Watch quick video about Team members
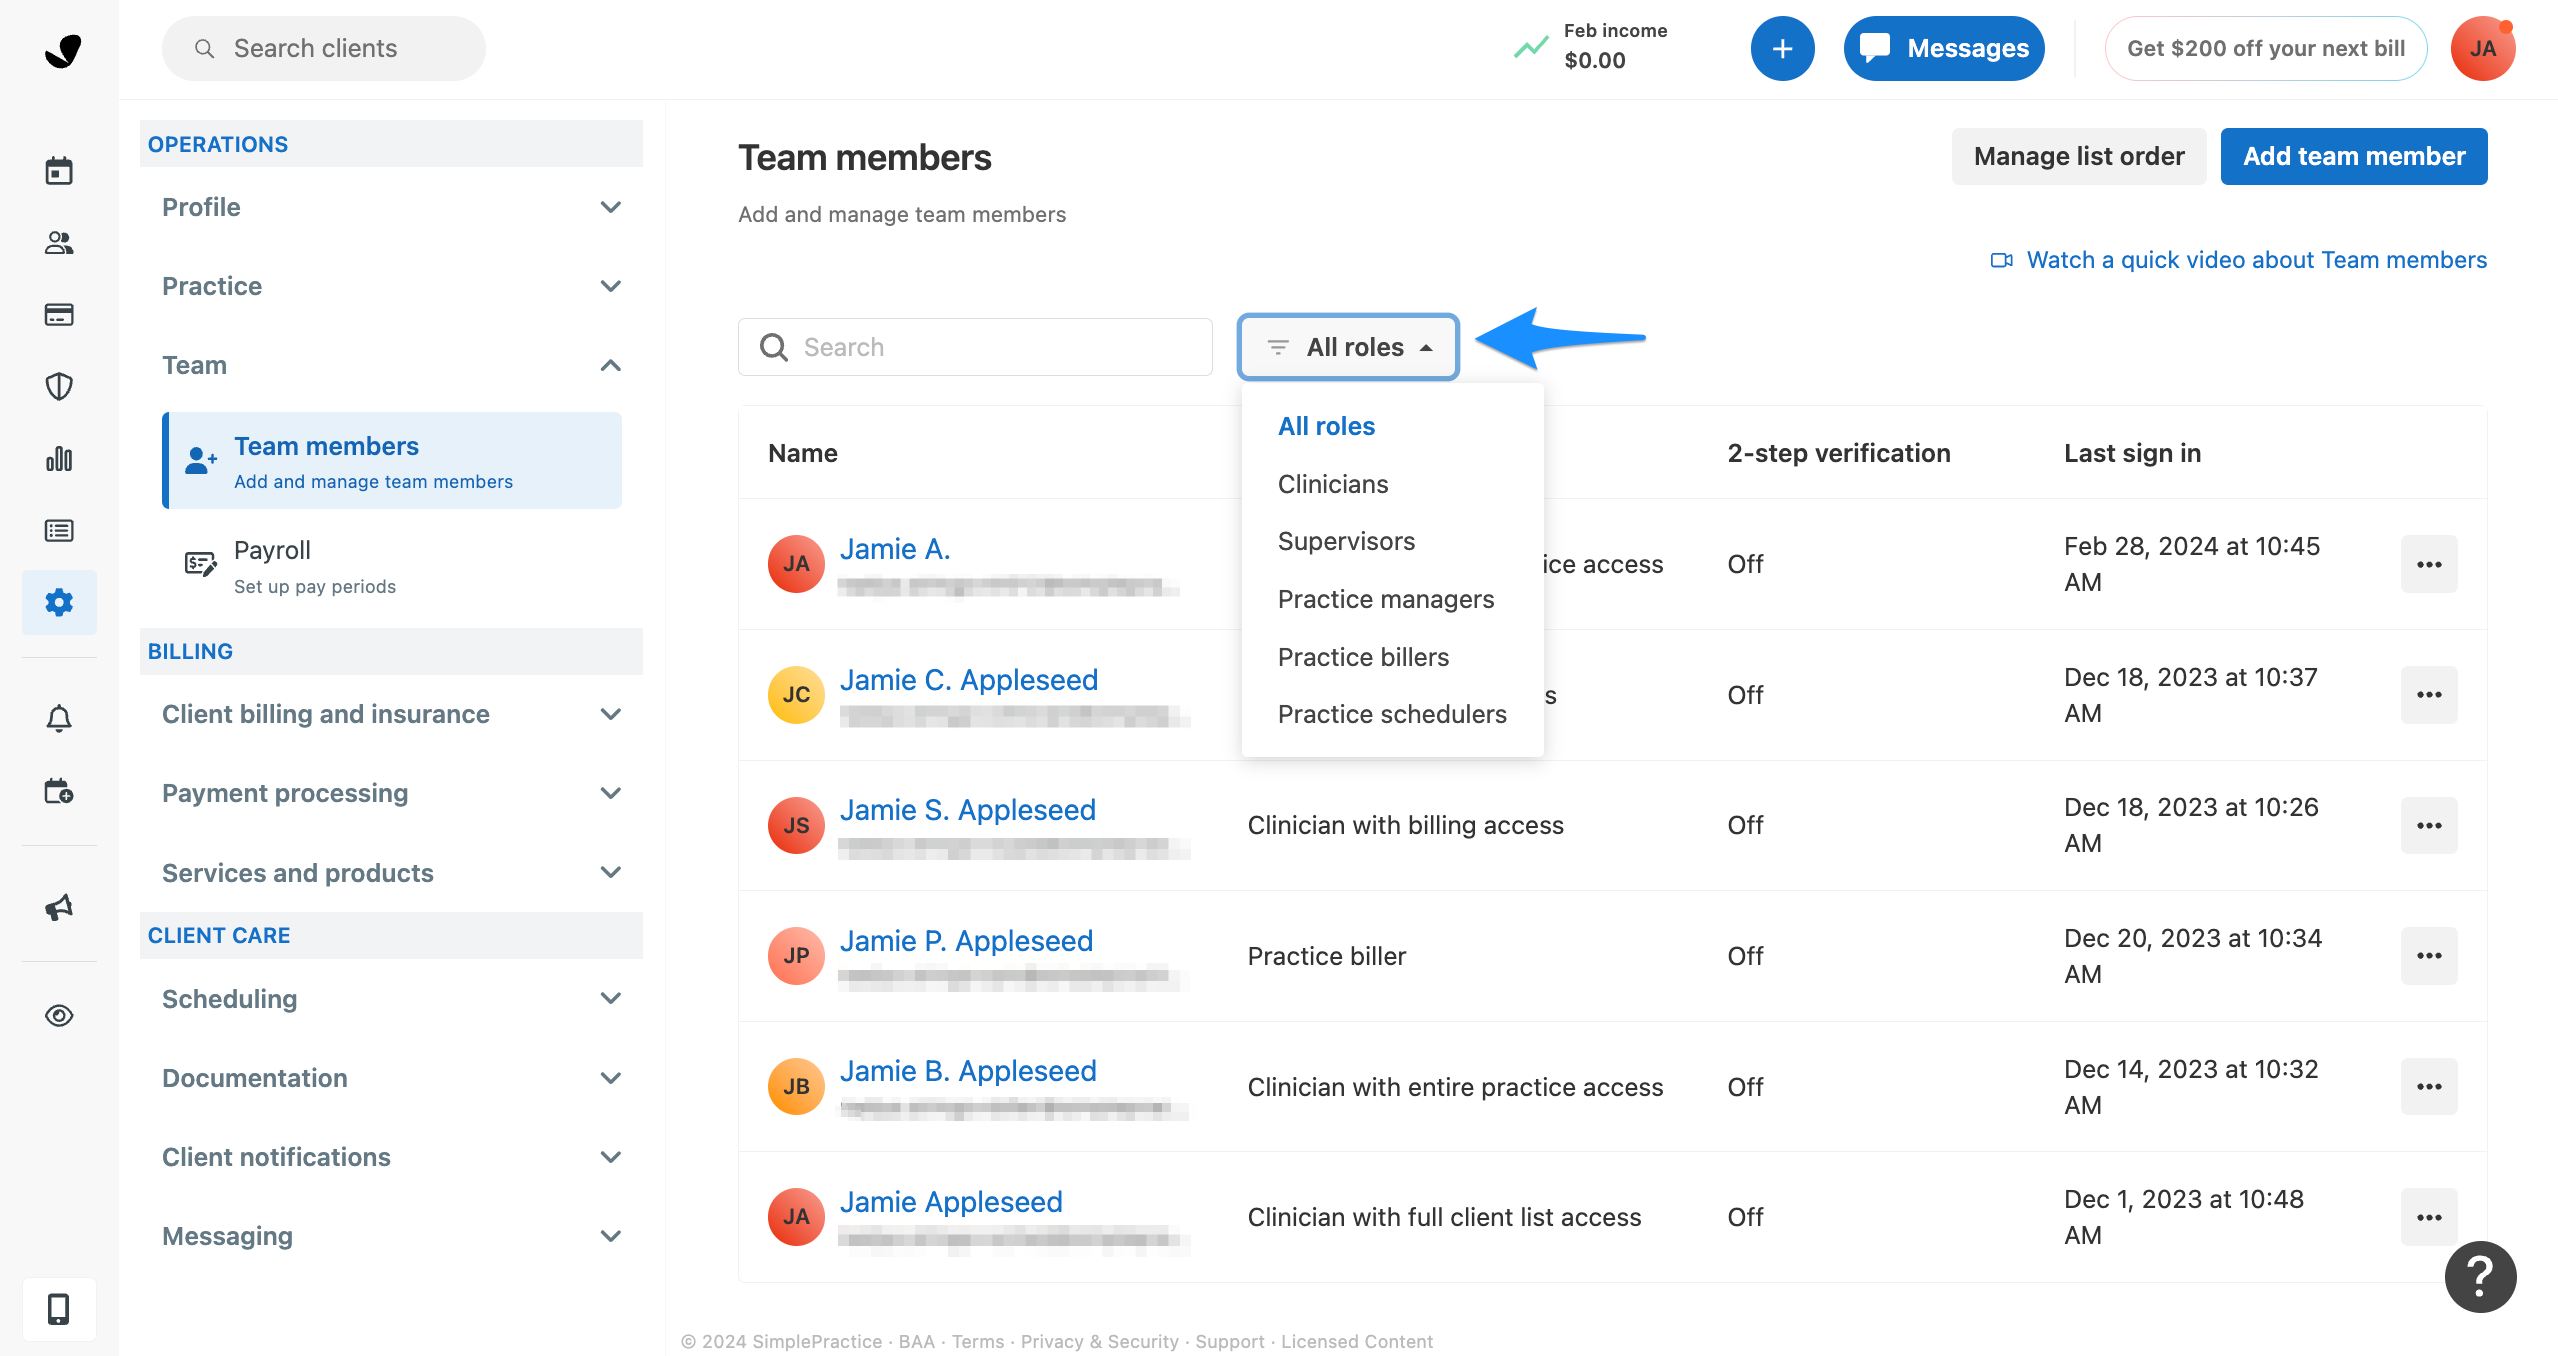 pos(2239,260)
